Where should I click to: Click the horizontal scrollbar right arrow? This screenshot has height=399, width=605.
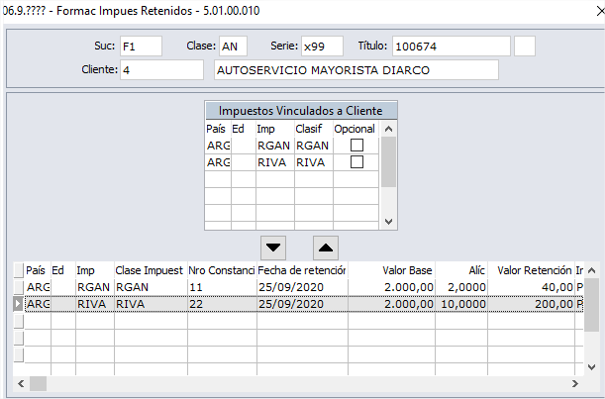click(x=575, y=384)
